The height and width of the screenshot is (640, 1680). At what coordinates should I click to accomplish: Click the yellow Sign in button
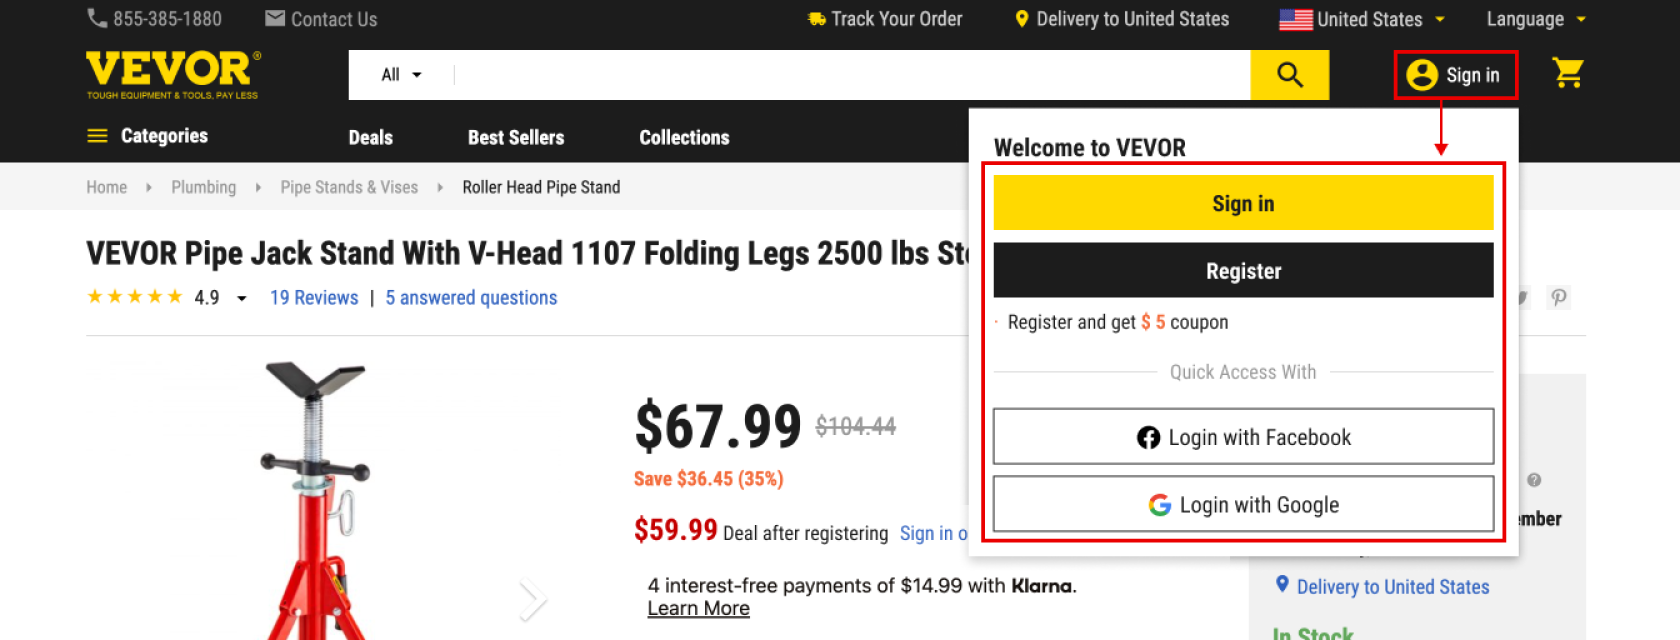pyautogui.click(x=1243, y=203)
